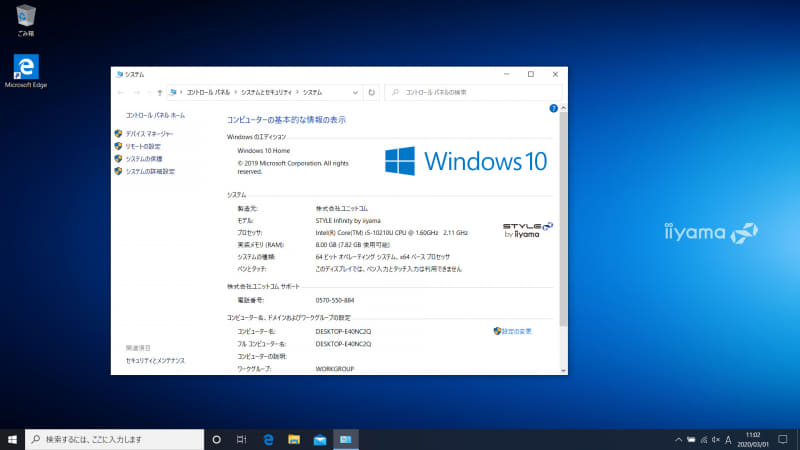Click the STYLE by iiyama logo in System window
The image size is (800, 450).
coord(527,230)
